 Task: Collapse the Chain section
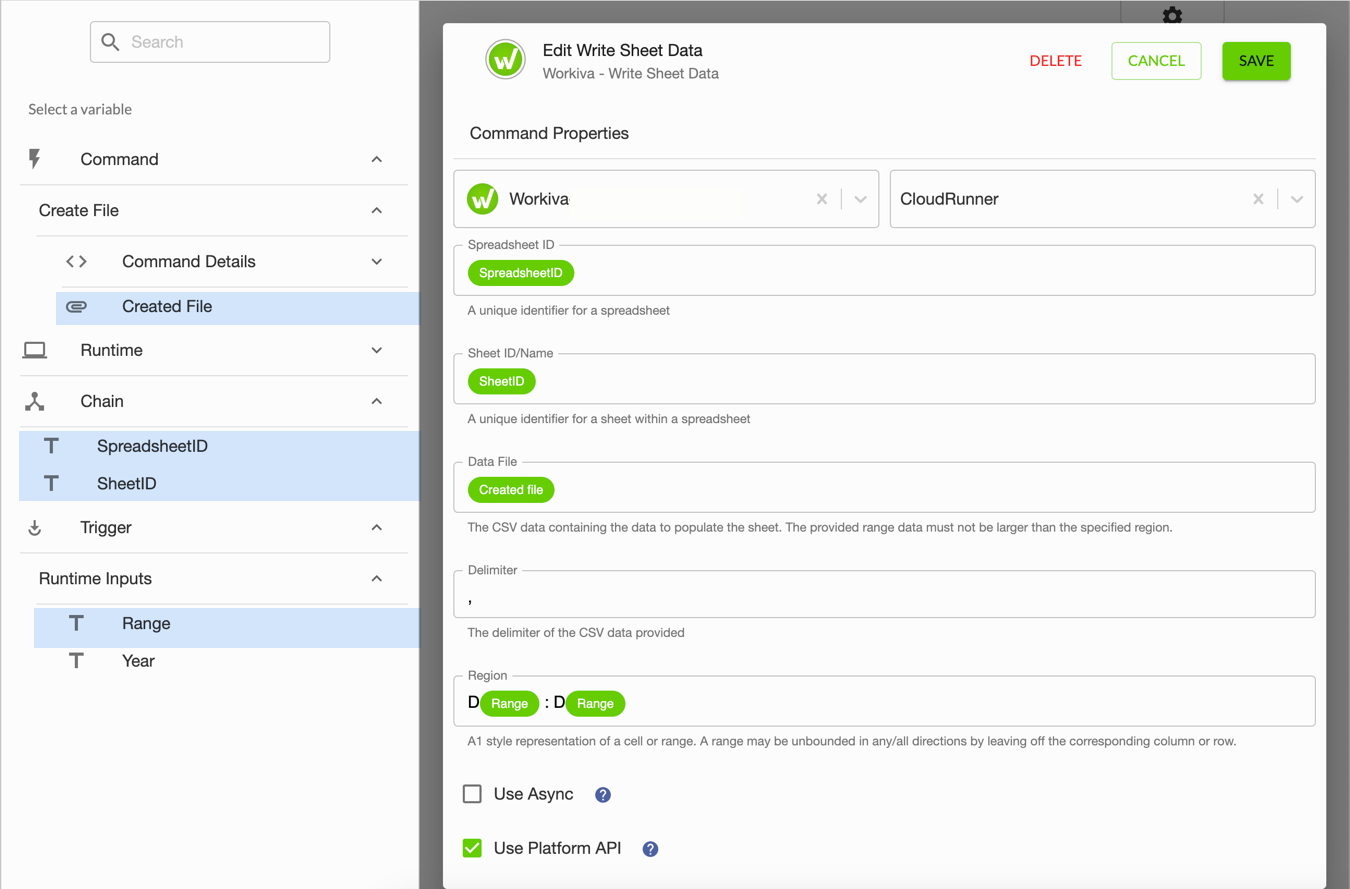(377, 401)
